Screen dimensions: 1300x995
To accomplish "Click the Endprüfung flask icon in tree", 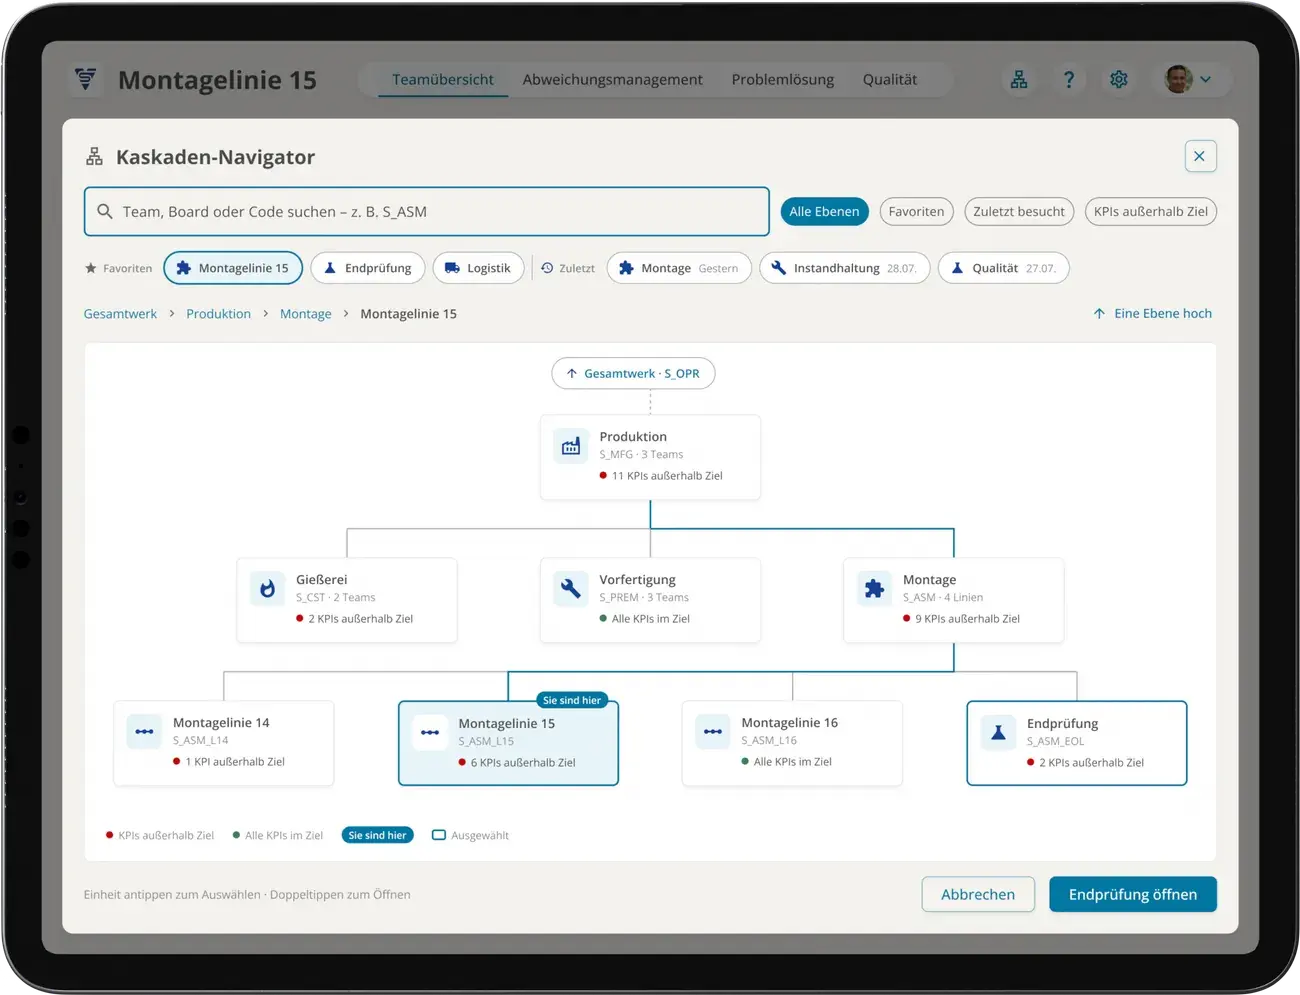I will click(x=998, y=733).
